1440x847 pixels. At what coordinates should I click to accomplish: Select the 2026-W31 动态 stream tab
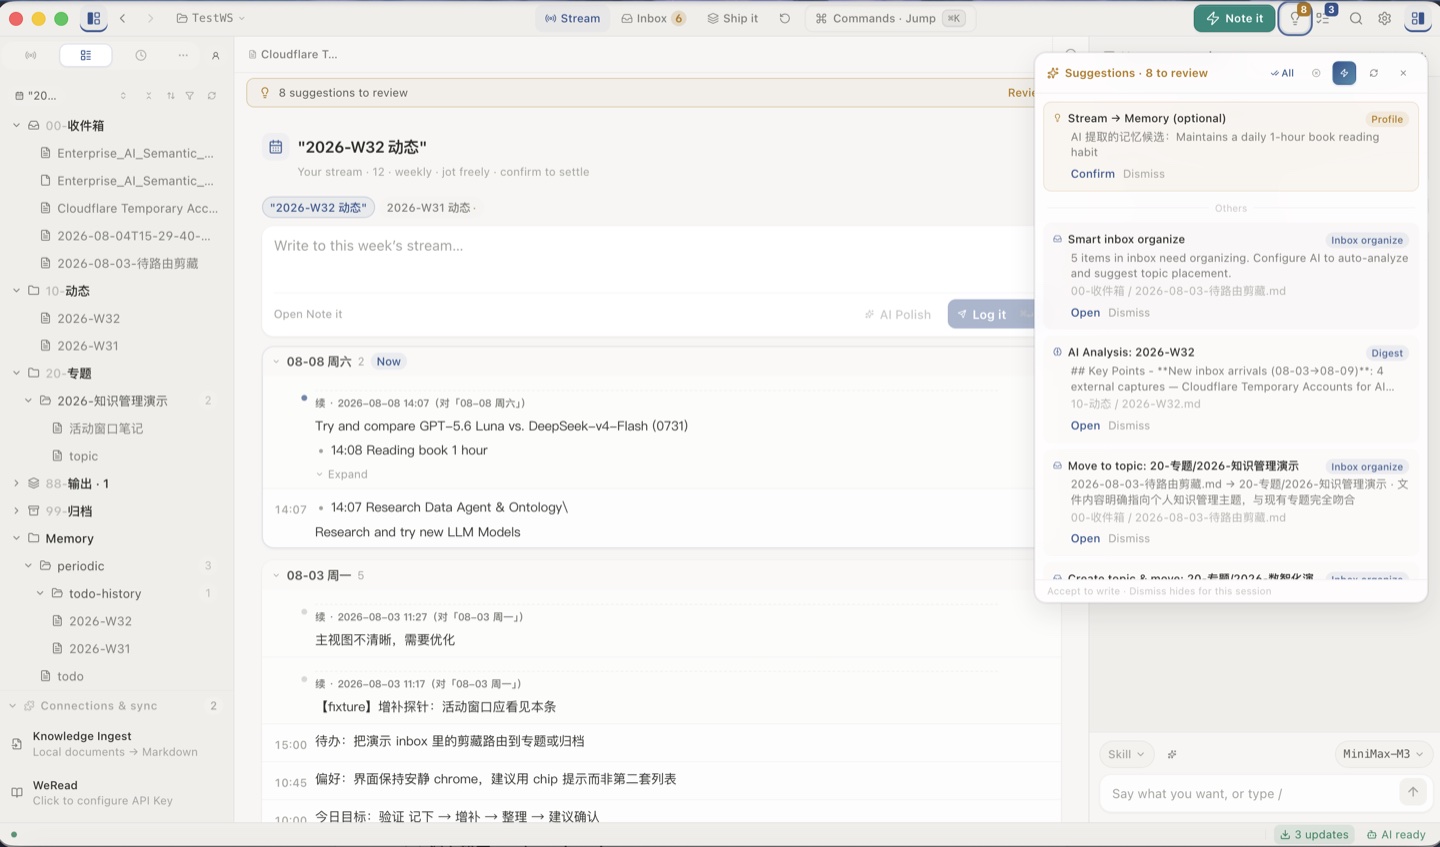(x=429, y=208)
